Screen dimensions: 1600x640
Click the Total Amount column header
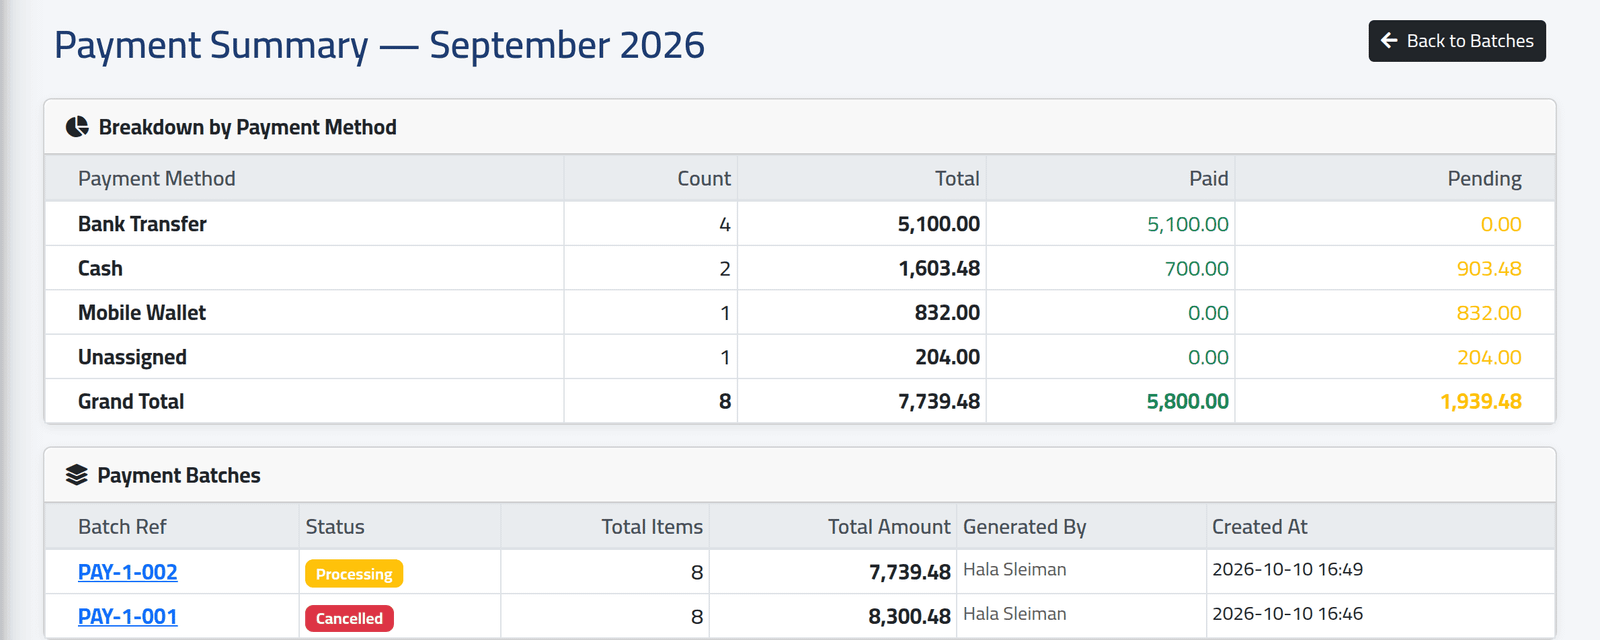pos(889,527)
